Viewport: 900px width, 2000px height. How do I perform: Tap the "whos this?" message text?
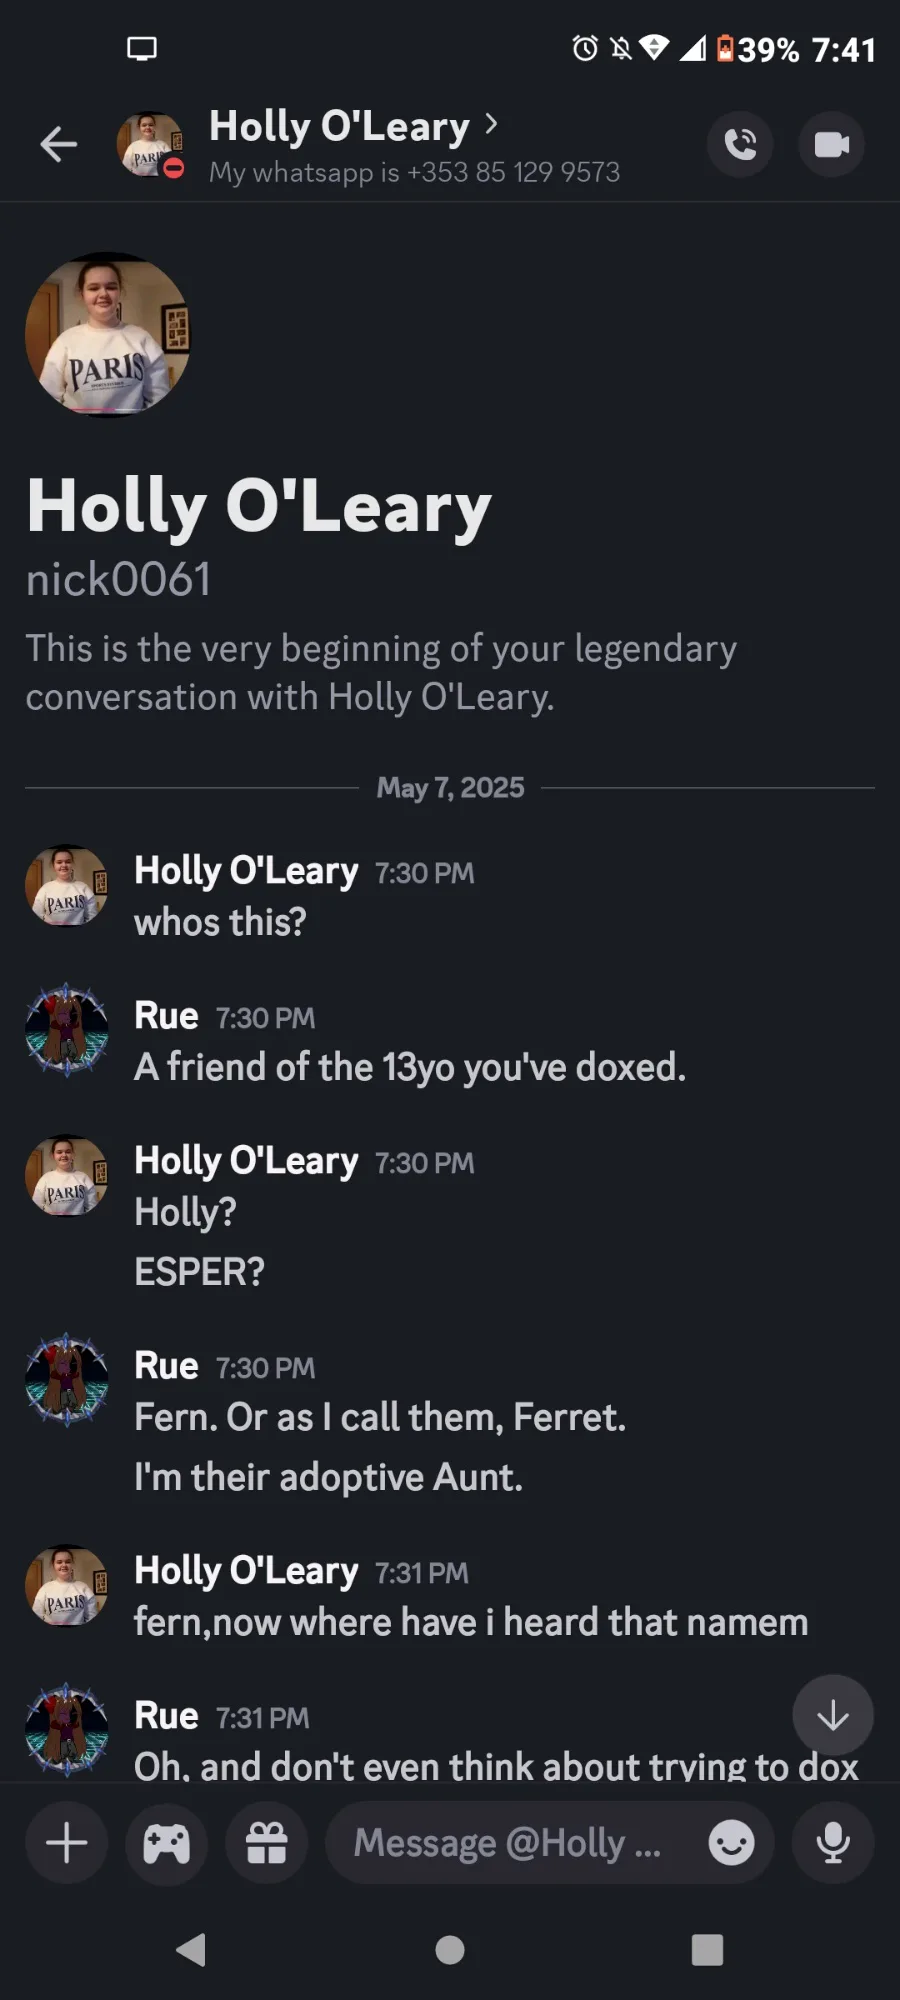[x=220, y=922]
